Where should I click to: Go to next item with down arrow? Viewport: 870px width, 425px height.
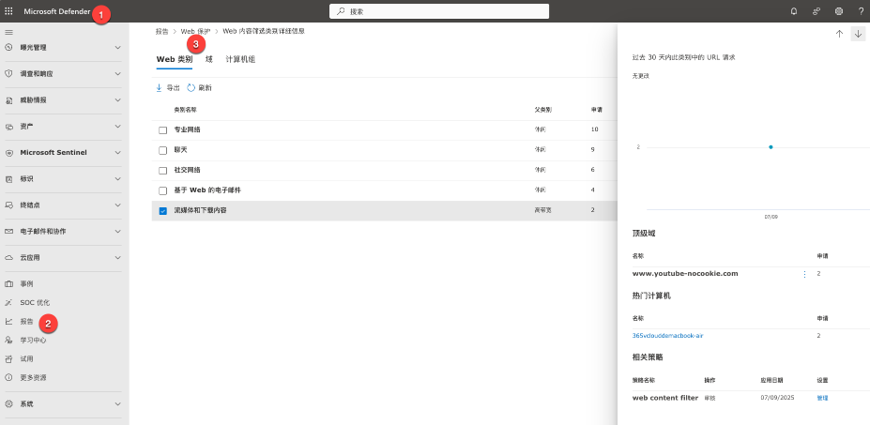coord(858,34)
